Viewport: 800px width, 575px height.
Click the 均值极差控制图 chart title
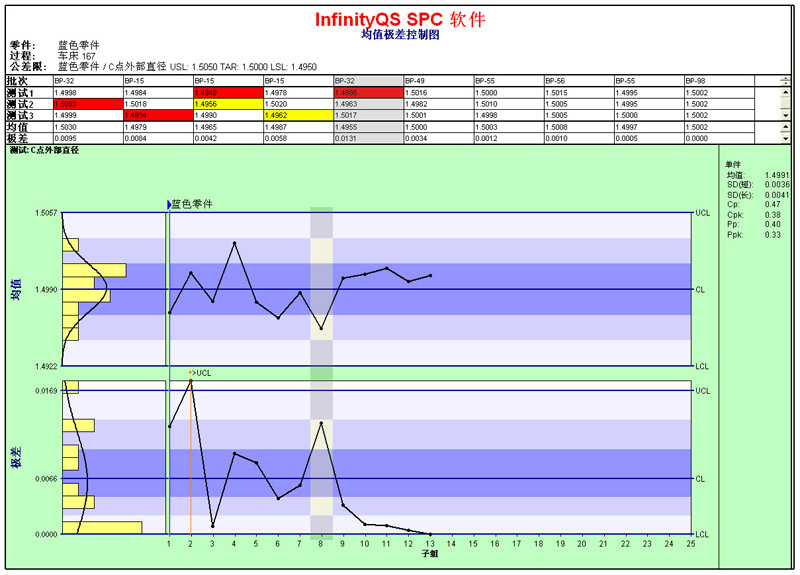pyautogui.click(x=400, y=35)
